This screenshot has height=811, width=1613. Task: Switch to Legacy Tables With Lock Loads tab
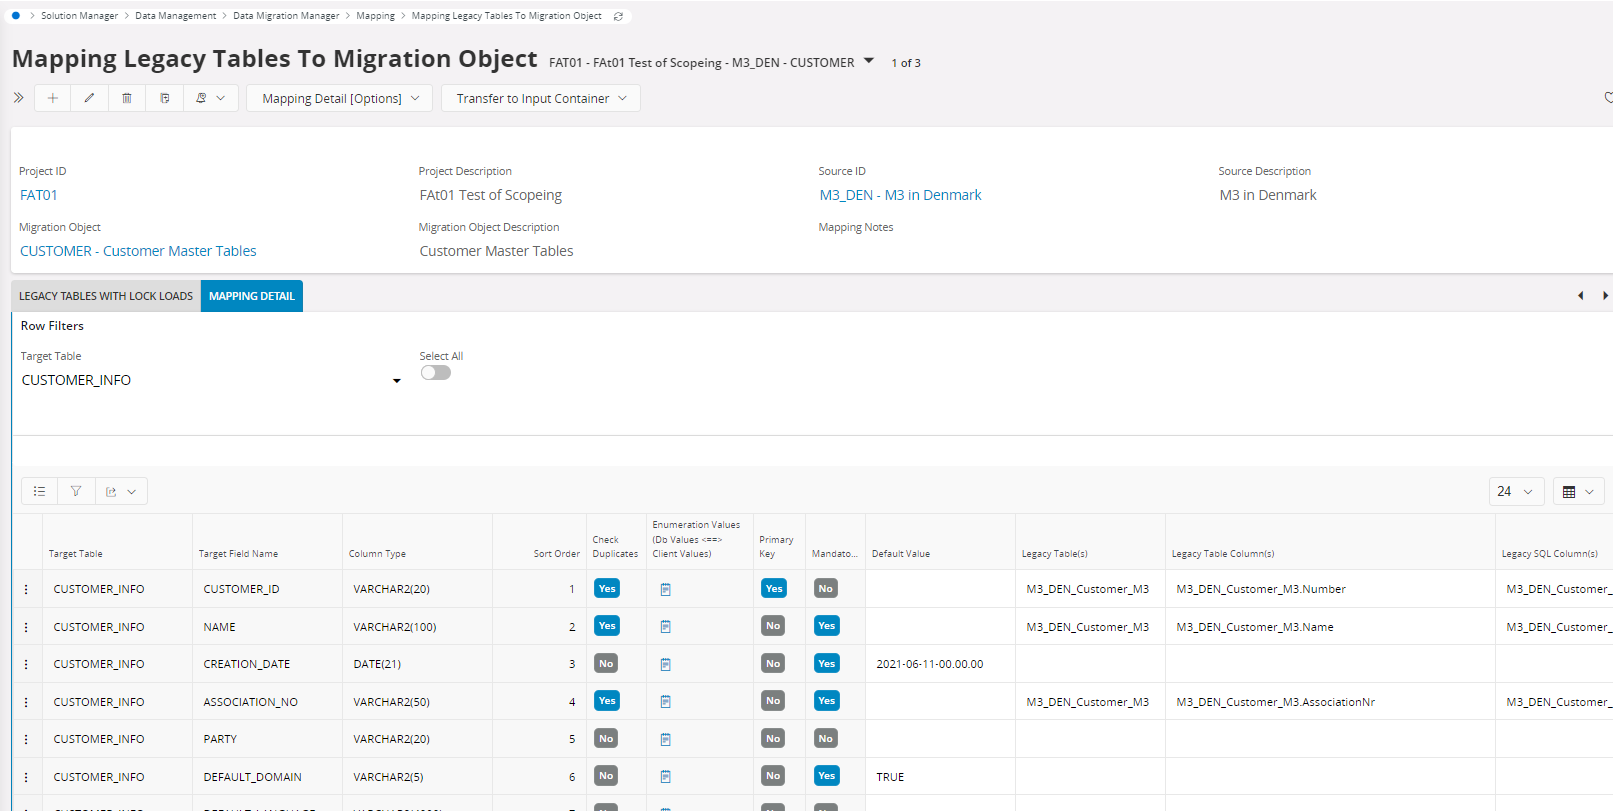[x=106, y=296]
